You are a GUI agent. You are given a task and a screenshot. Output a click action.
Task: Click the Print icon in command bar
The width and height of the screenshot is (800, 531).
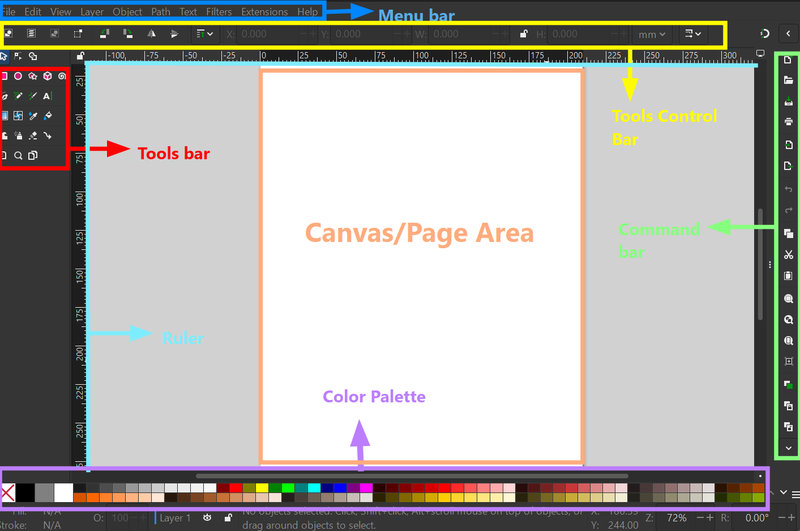click(x=788, y=122)
